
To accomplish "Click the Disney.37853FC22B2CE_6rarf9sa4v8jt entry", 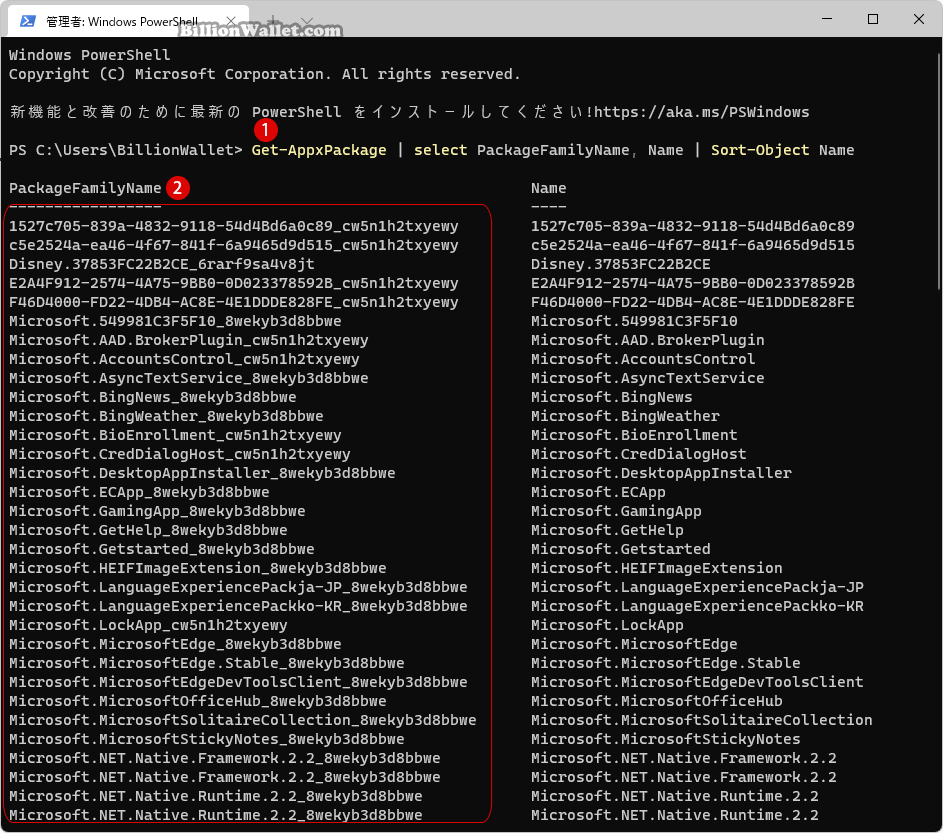I will [x=162, y=264].
